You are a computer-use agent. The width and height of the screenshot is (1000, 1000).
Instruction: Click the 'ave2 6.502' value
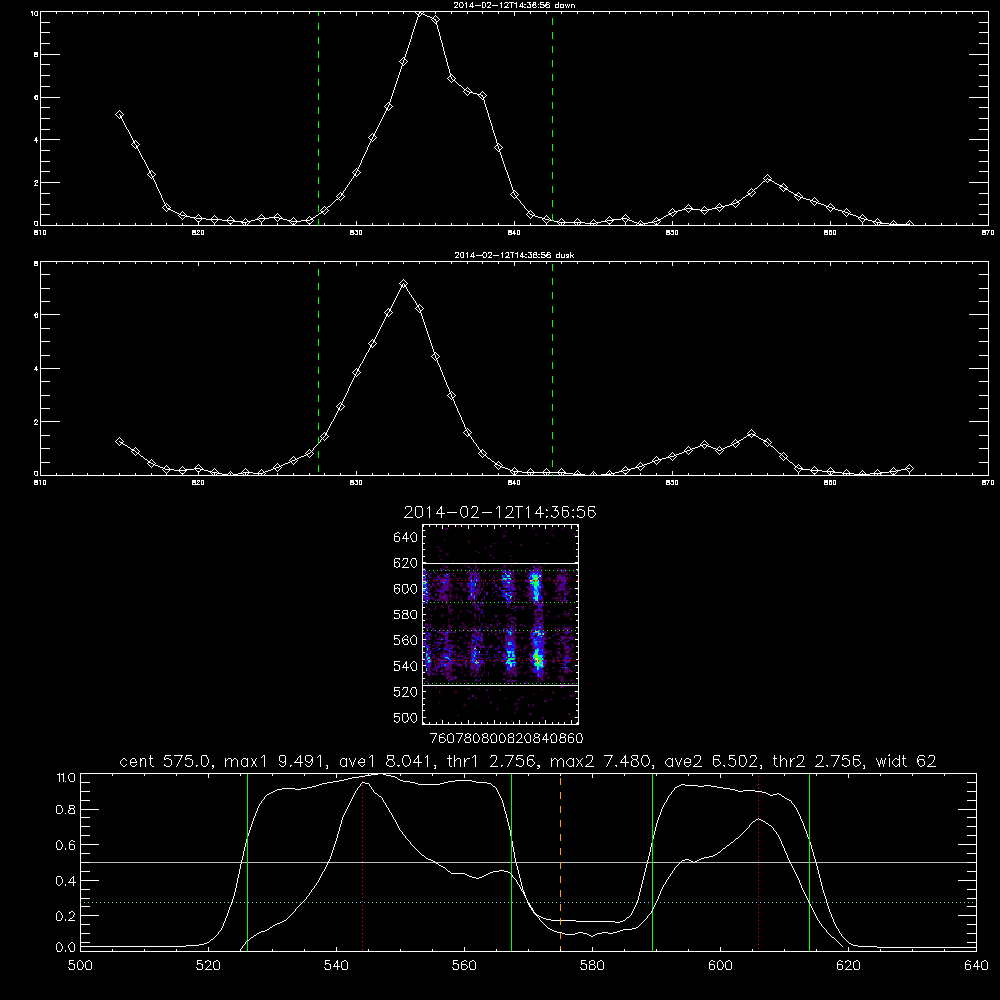pyautogui.click(x=712, y=761)
